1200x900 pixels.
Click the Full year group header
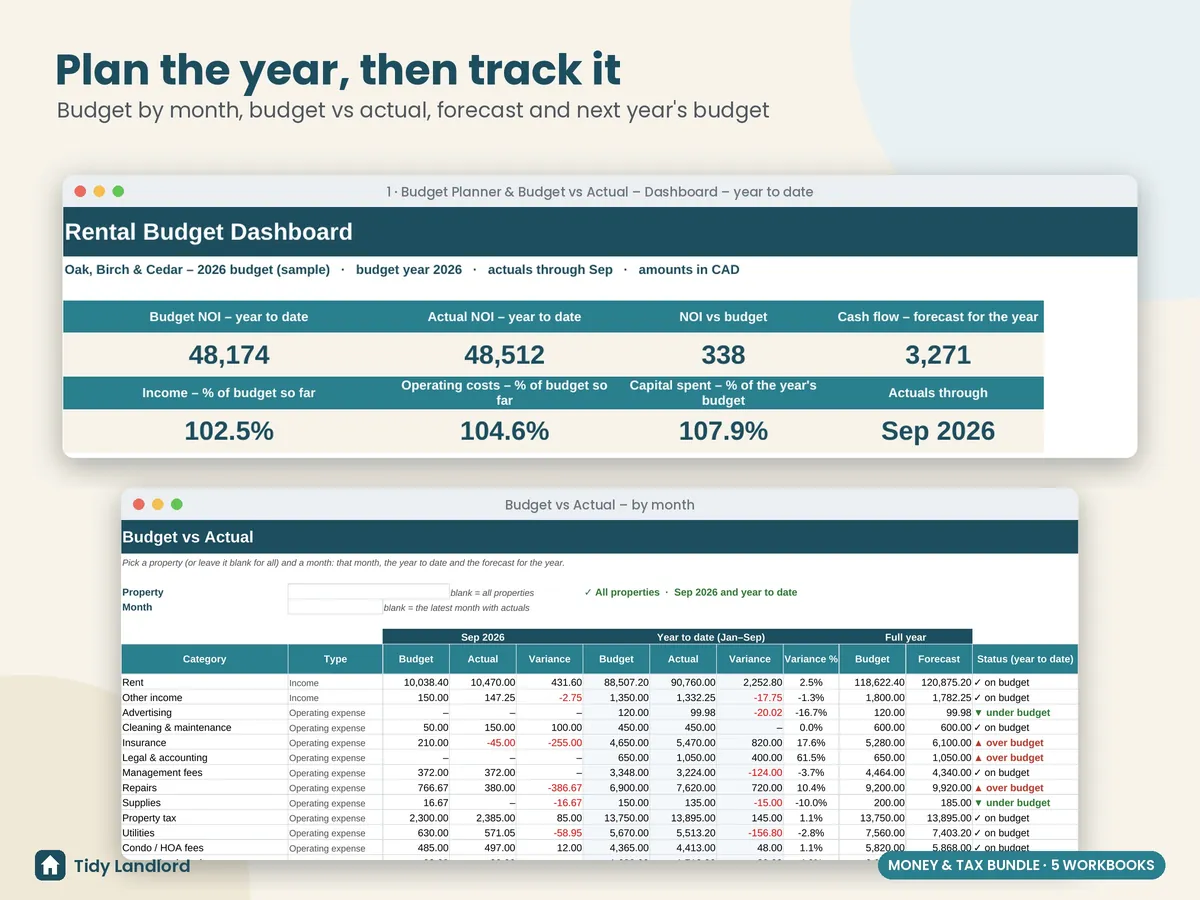(x=906, y=637)
